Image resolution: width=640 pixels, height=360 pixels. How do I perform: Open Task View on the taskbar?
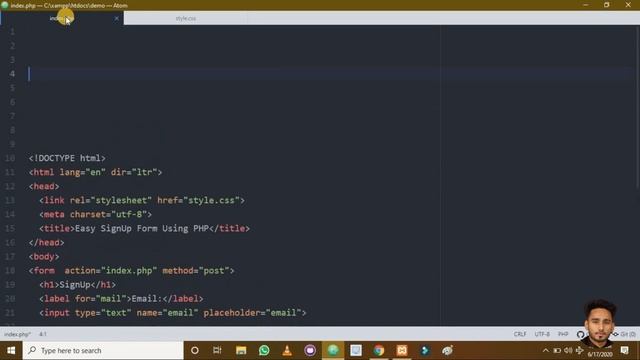coord(217,351)
